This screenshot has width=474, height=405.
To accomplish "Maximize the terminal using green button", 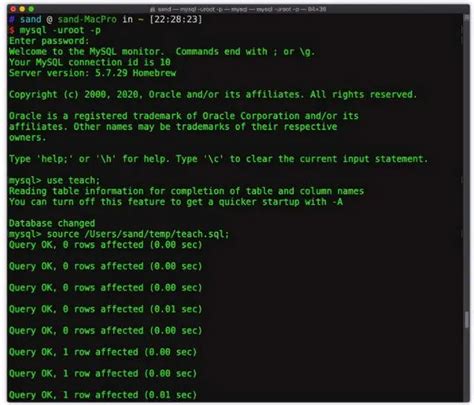I will 31,9.
